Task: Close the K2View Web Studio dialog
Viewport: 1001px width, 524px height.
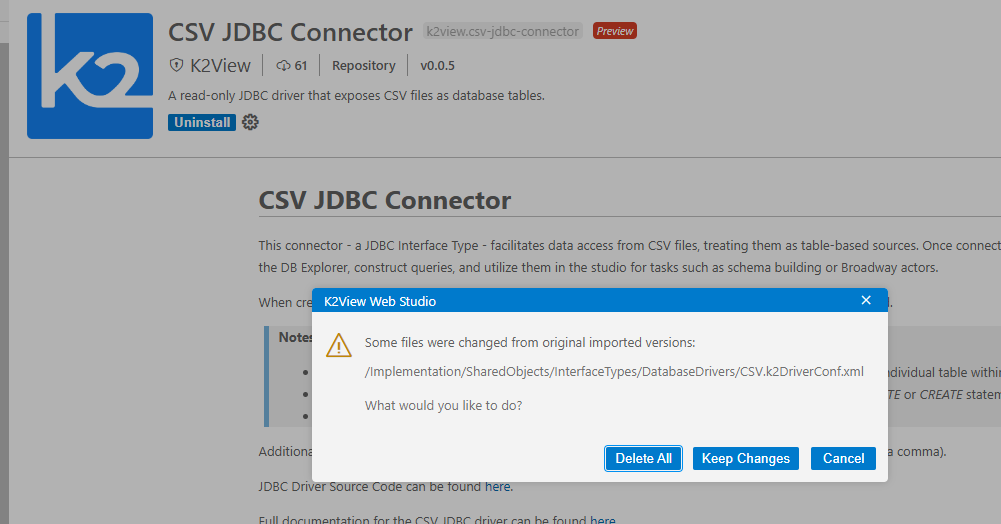Action: (866, 301)
